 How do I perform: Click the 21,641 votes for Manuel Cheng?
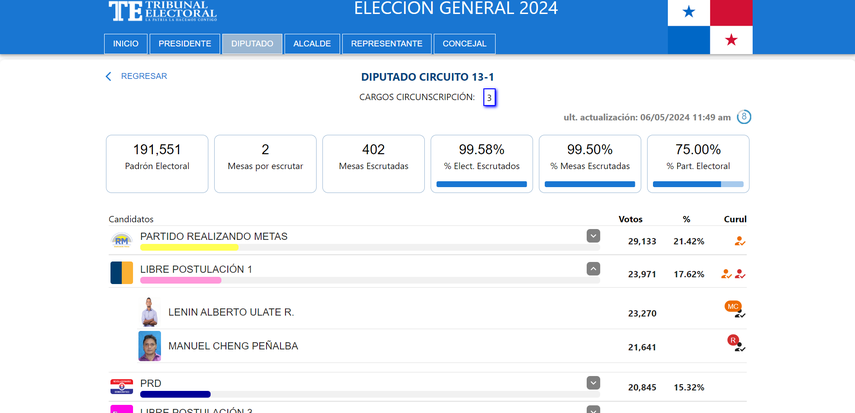(642, 348)
